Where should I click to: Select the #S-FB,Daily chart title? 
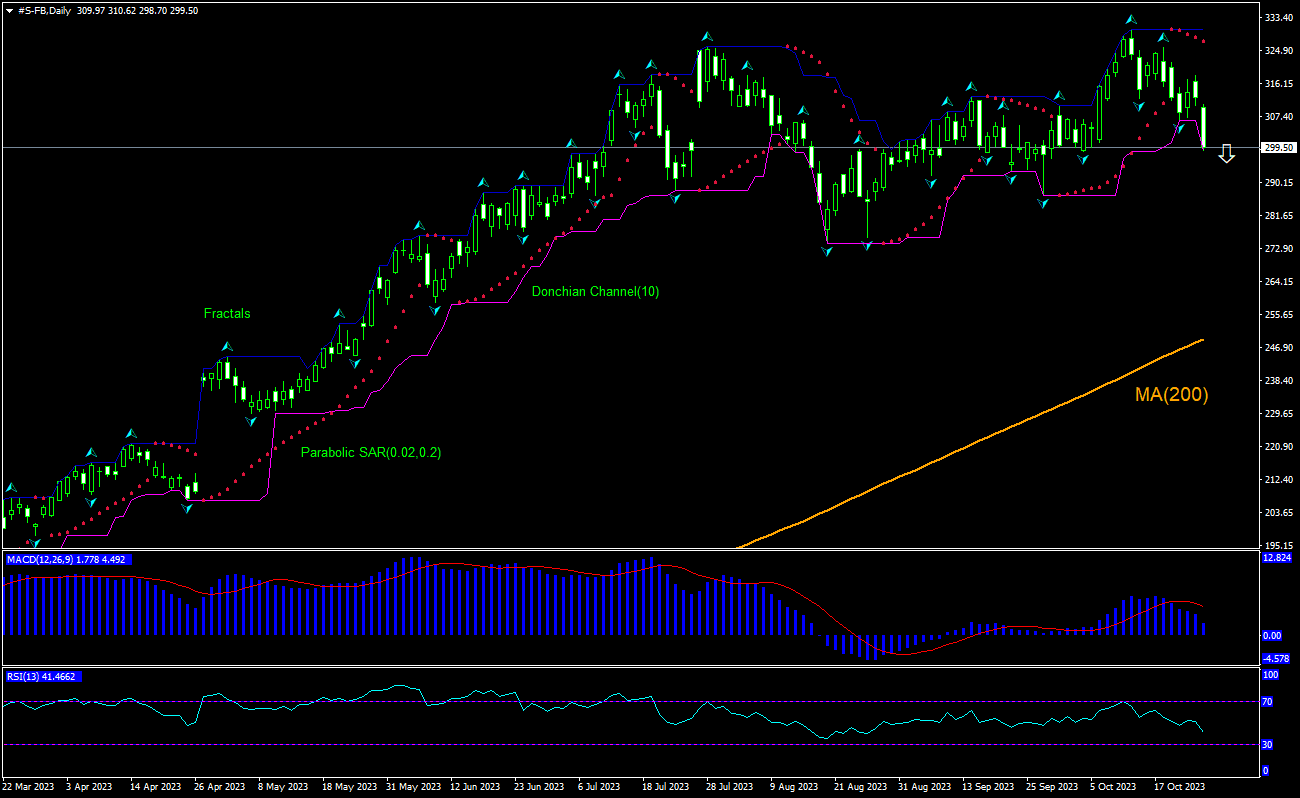point(45,9)
